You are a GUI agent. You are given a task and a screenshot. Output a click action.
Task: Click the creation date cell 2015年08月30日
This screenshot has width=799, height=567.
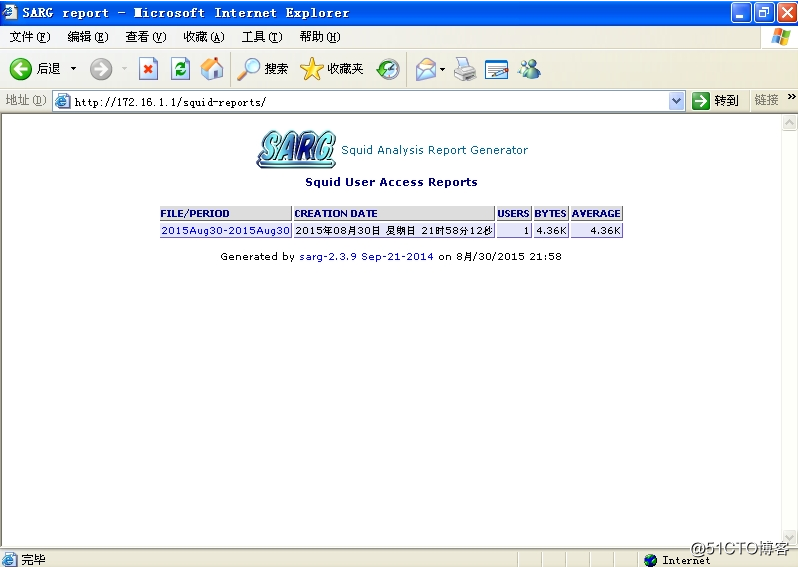pos(393,230)
